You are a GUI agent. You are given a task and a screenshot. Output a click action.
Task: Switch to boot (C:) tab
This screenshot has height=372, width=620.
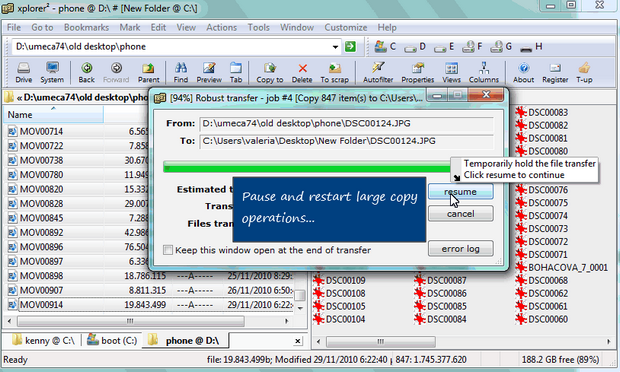112,340
